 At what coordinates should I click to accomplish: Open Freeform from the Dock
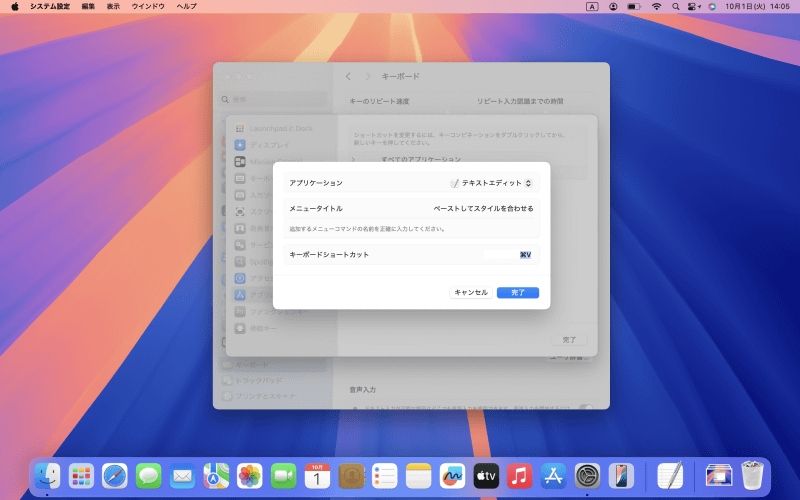452,476
